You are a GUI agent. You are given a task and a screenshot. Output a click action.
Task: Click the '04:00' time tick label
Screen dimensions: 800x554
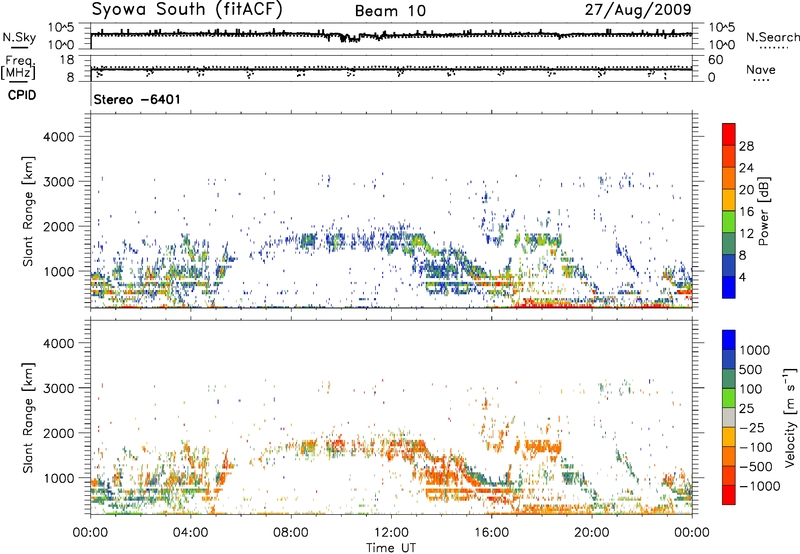click(x=190, y=533)
